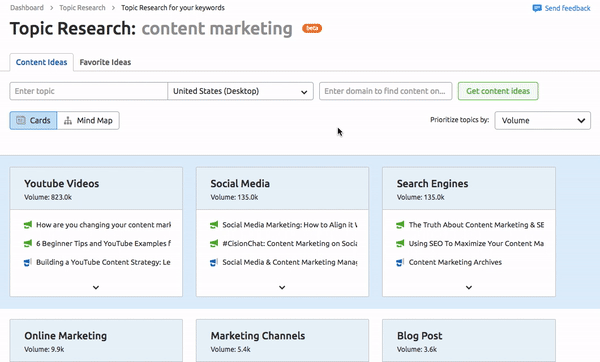
Task: Expand the Social Media card chevron
Action: (x=282, y=287)
